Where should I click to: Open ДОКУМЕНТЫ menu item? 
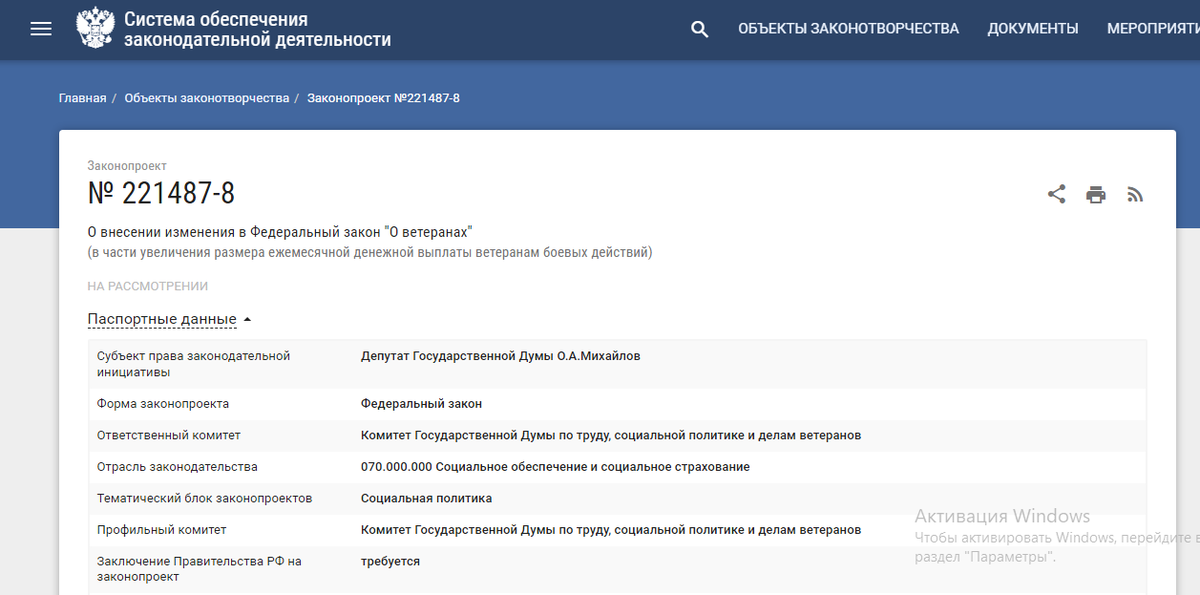[x=1033, y=29]
